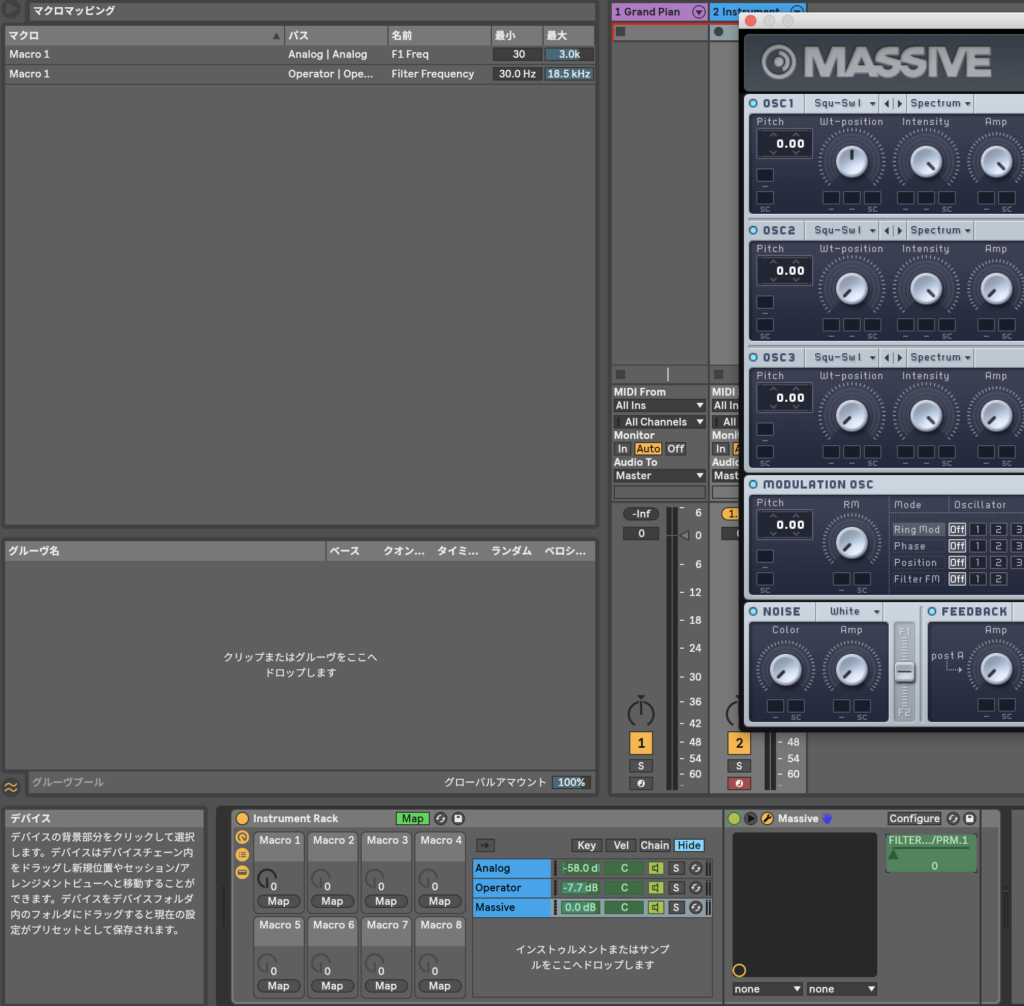Show the rack's chain list selector icon
1024x1006 pixels.
(242, 854)
